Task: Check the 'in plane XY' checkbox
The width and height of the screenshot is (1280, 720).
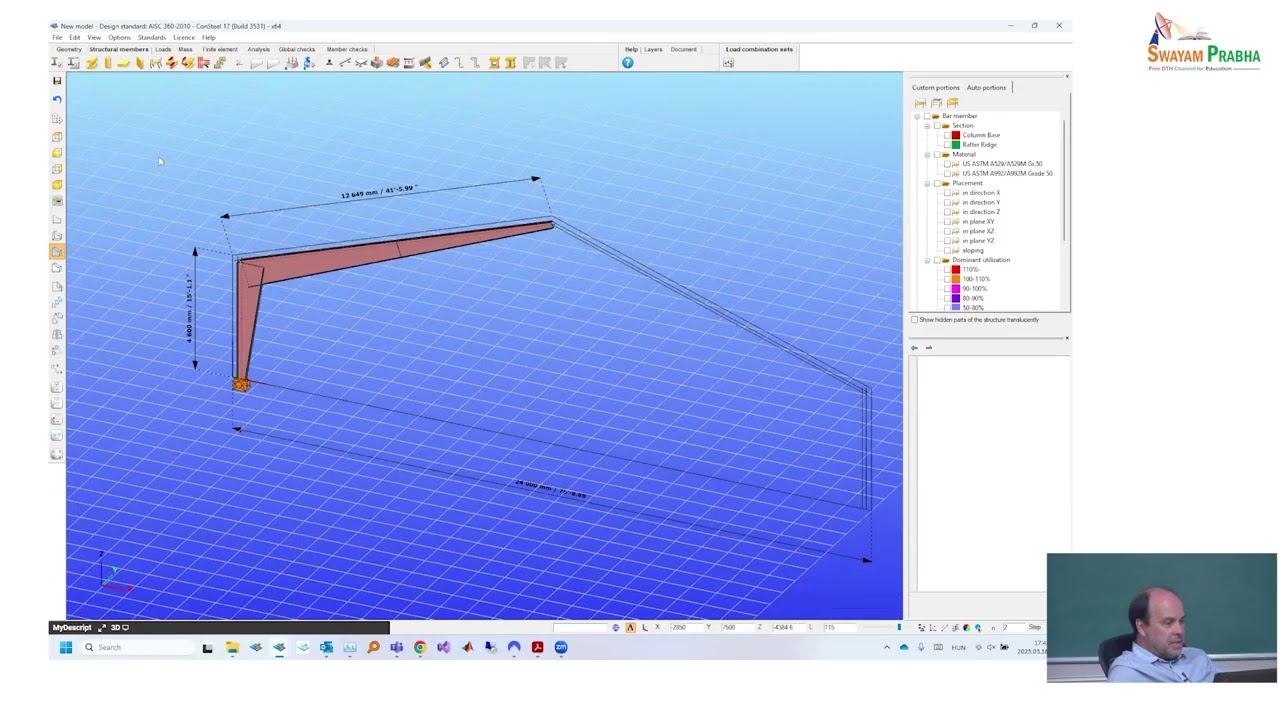Action: 947,222
